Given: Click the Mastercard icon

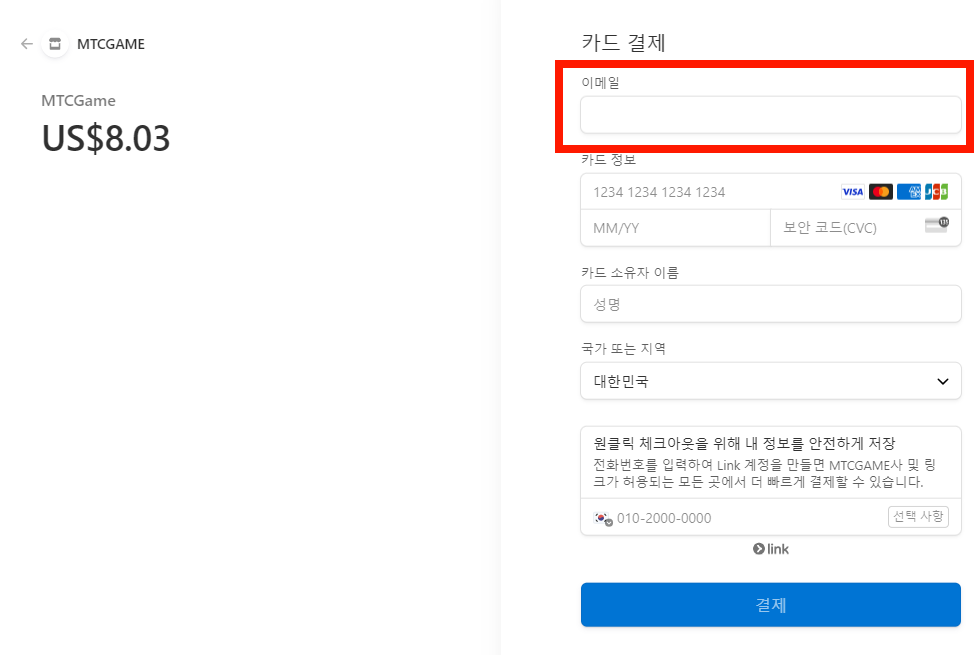Looking at the screenshot, I should tap(881, 191).
